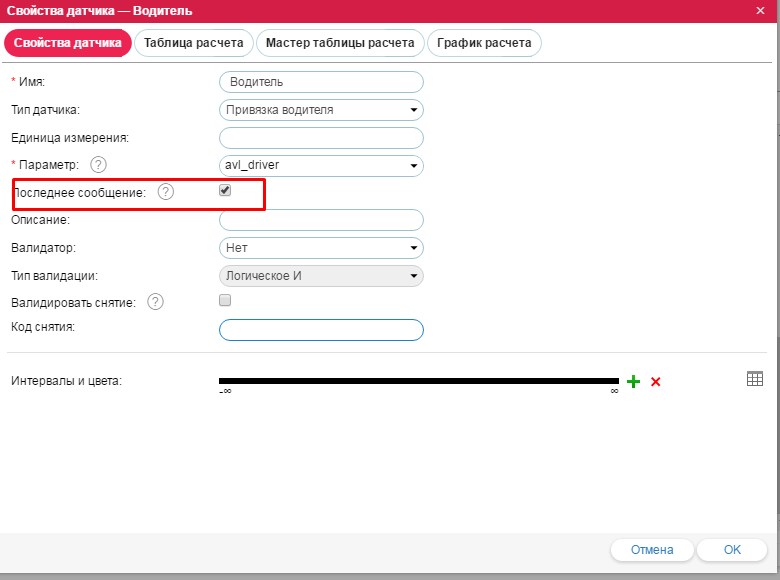Open the Мастер таблицы расчета tab
This screenshot has width=780, height=580.
340,43
